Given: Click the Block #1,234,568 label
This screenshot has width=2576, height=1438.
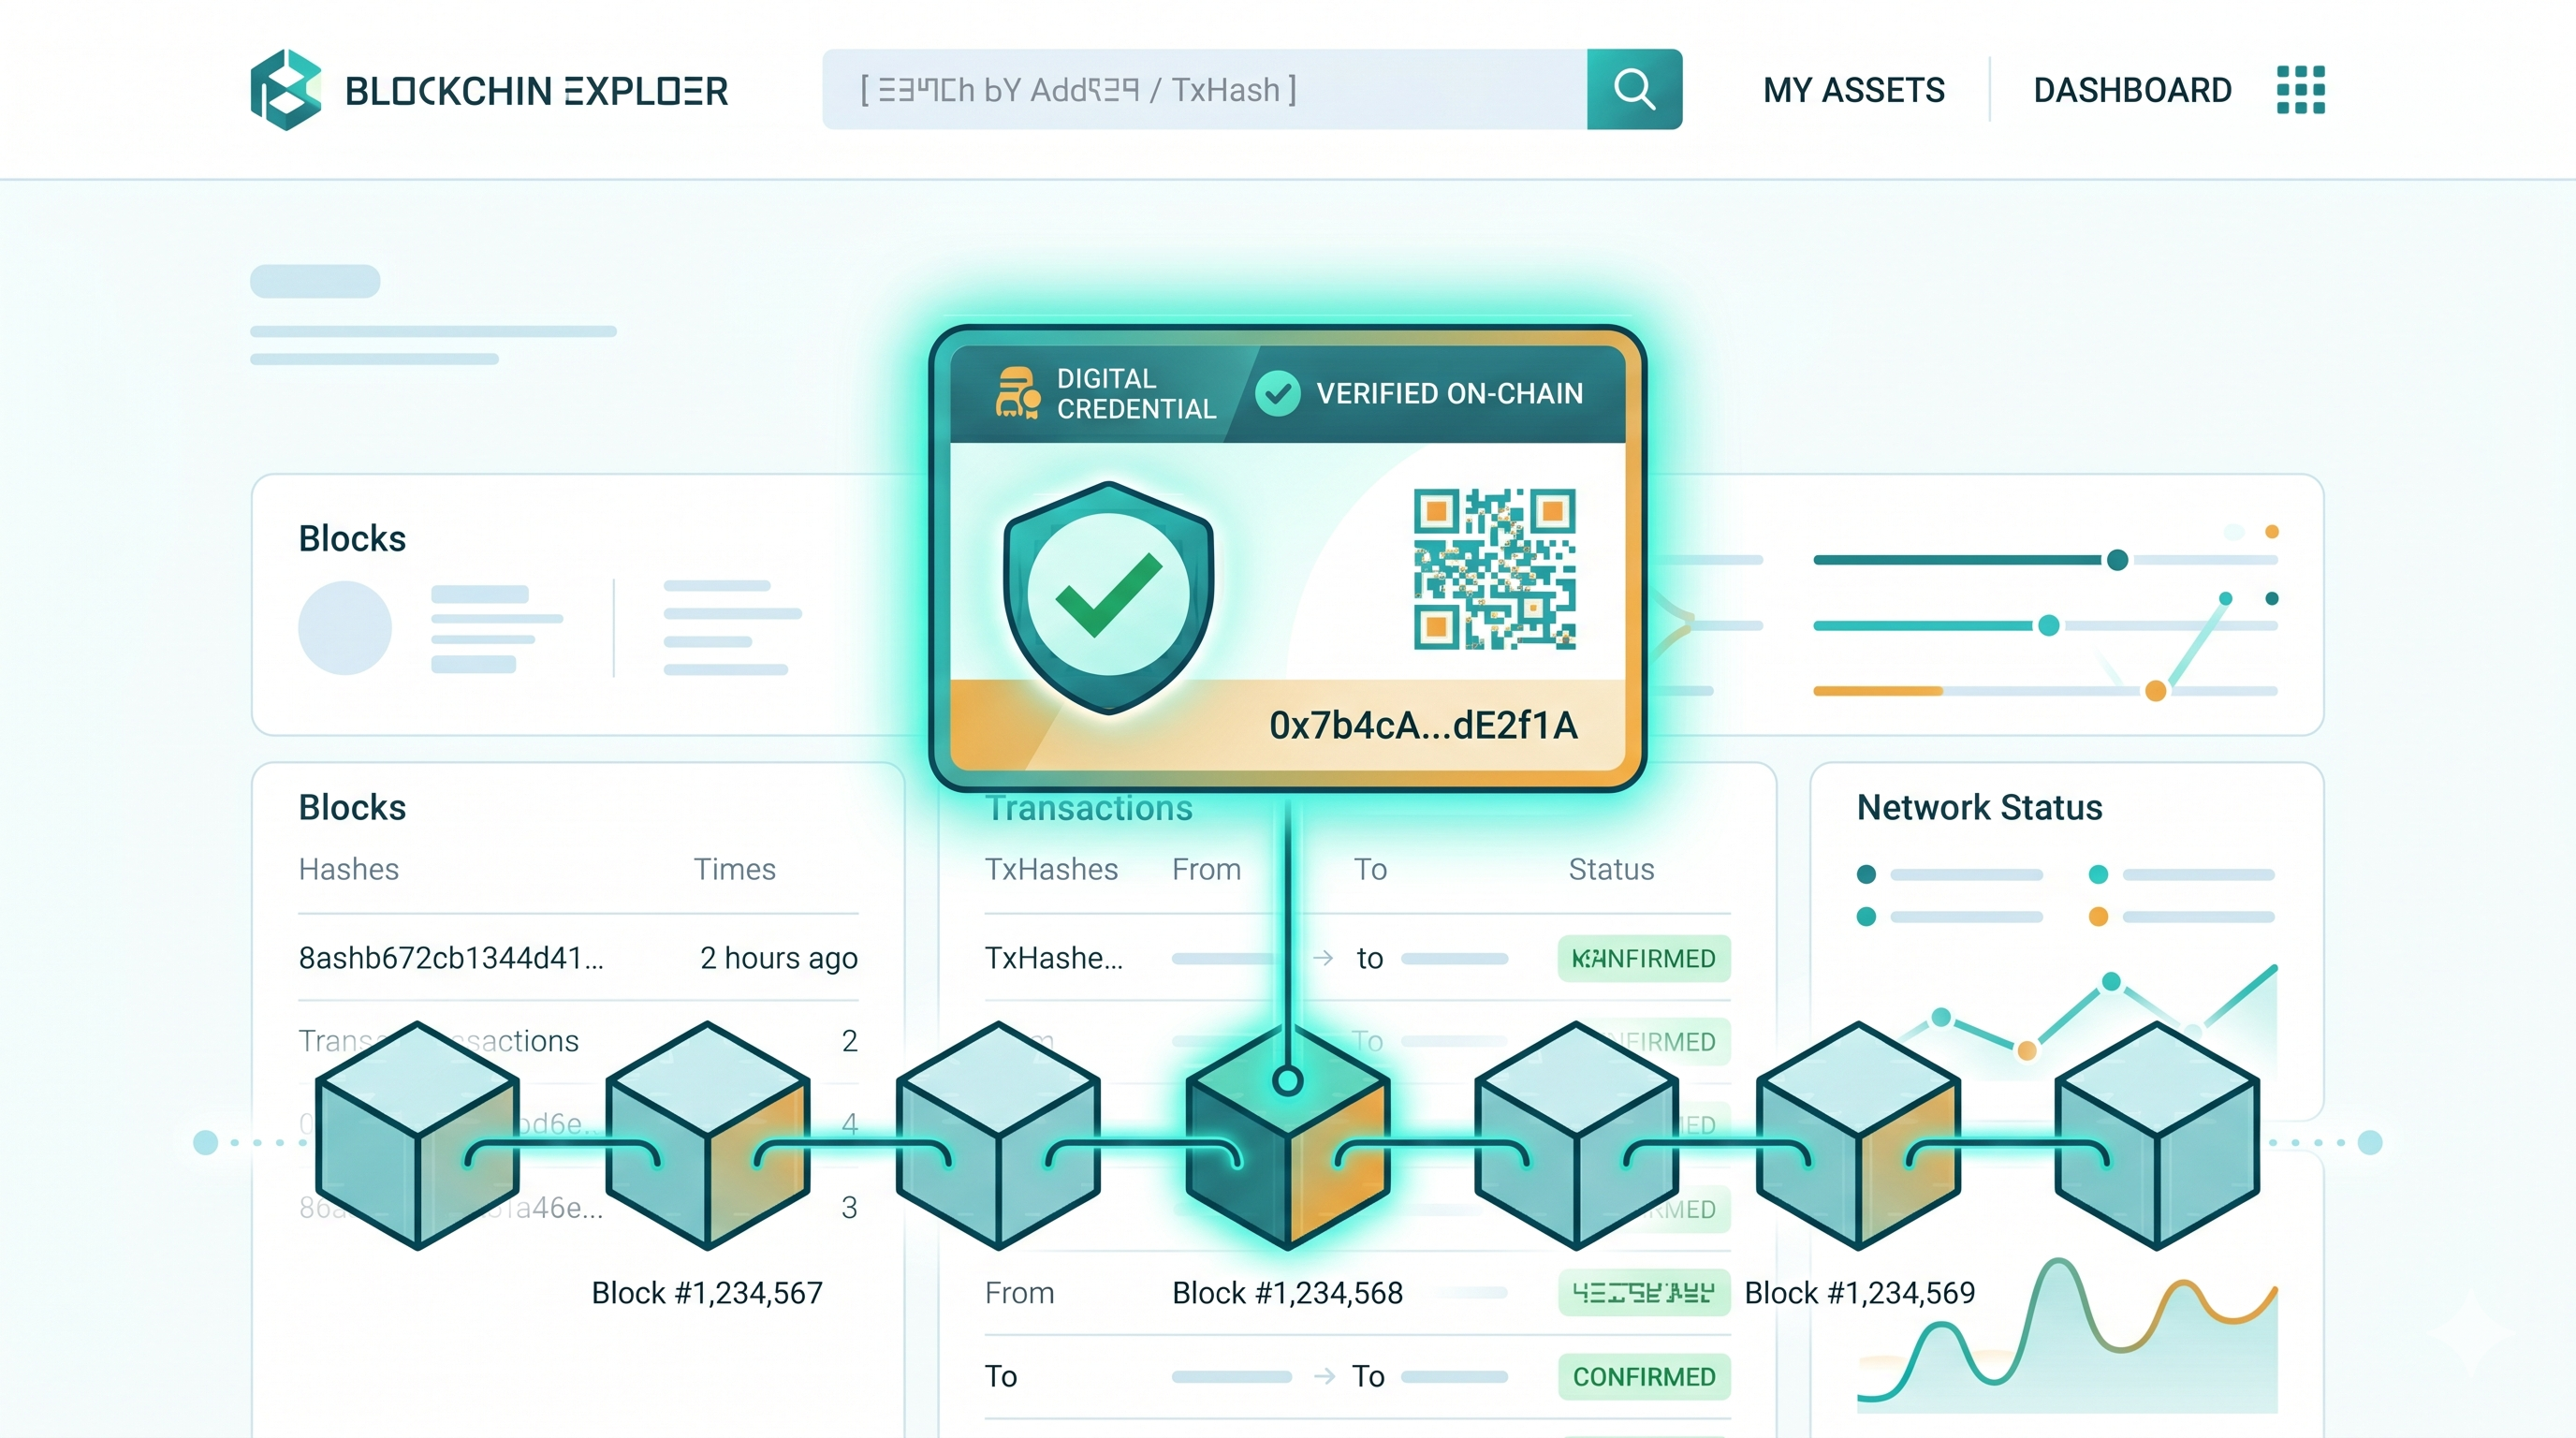Looking at the screenshot, I should pos(1287,1292).
